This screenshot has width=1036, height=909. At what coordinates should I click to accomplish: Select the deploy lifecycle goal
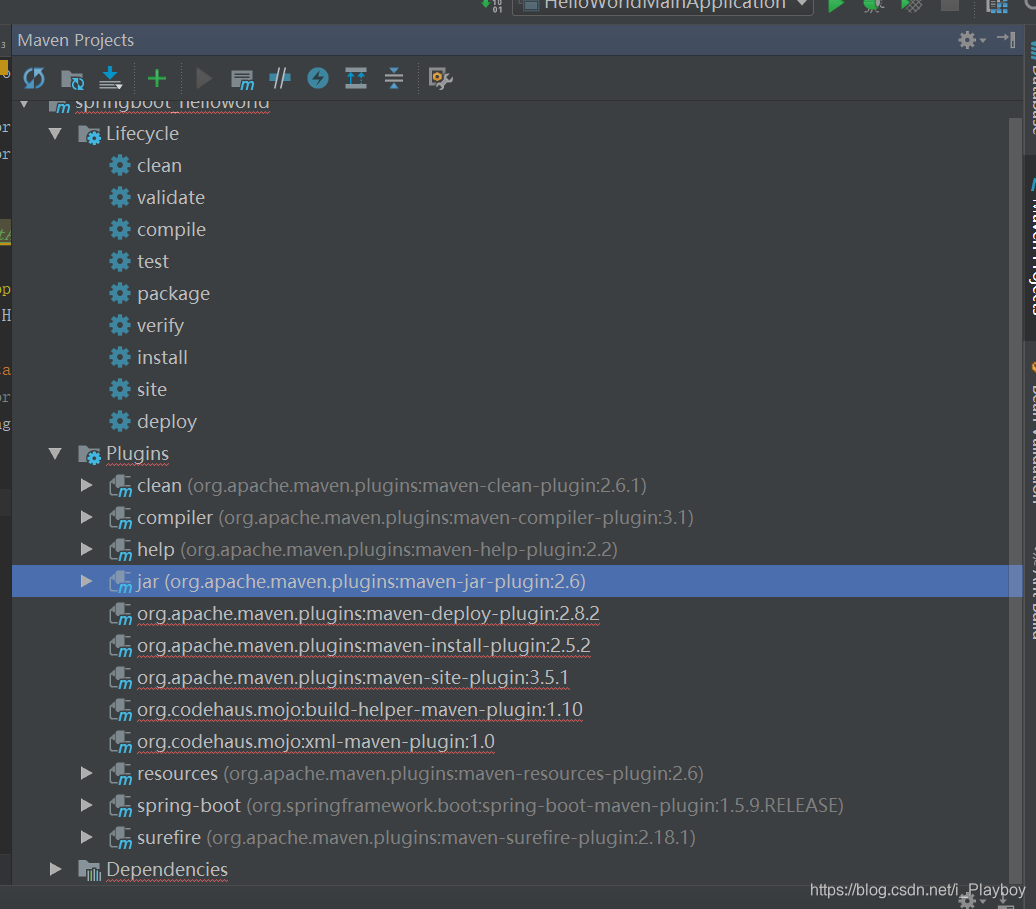166,421
